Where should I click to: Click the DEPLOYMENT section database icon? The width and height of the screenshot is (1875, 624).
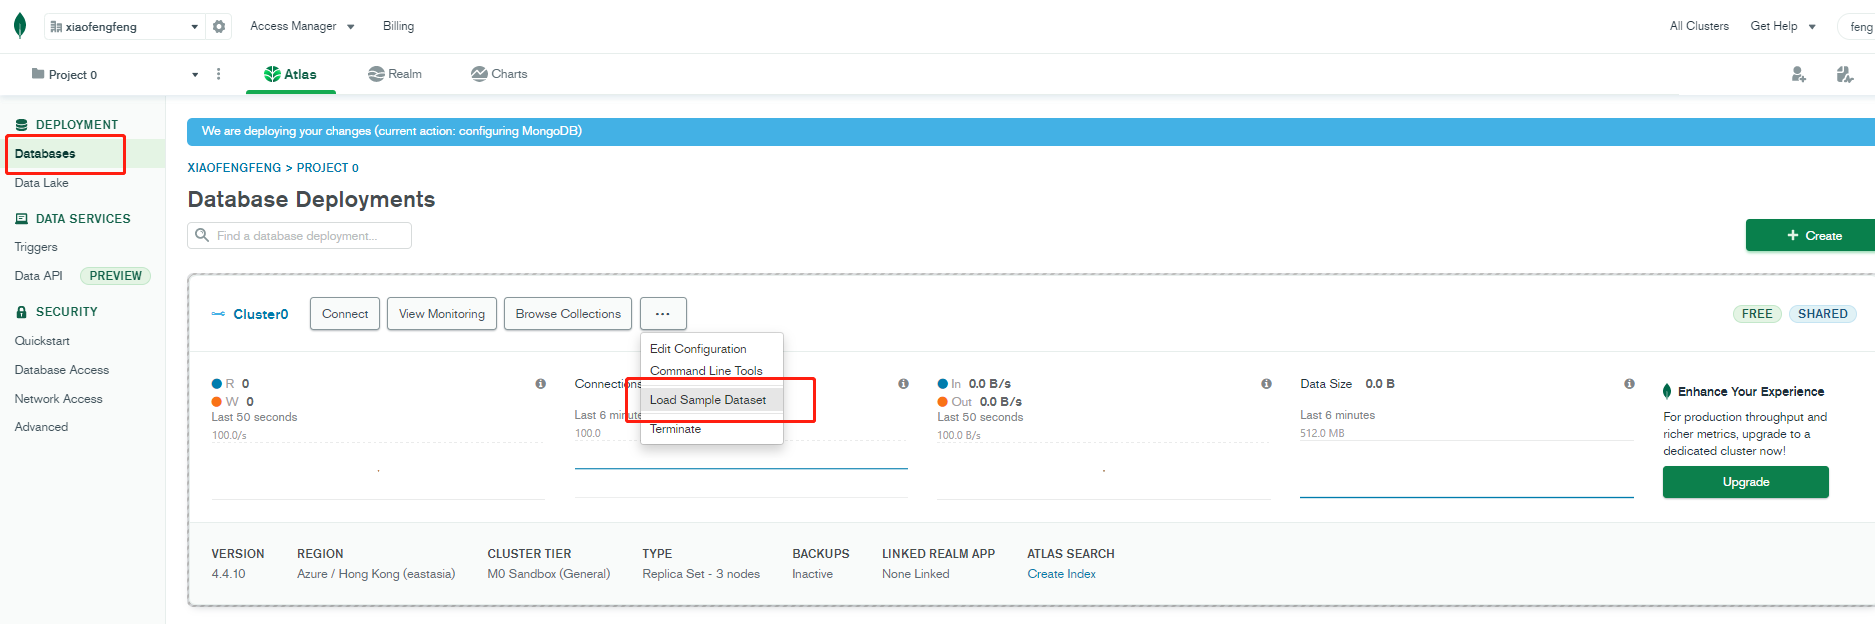[x=22, y=125]
